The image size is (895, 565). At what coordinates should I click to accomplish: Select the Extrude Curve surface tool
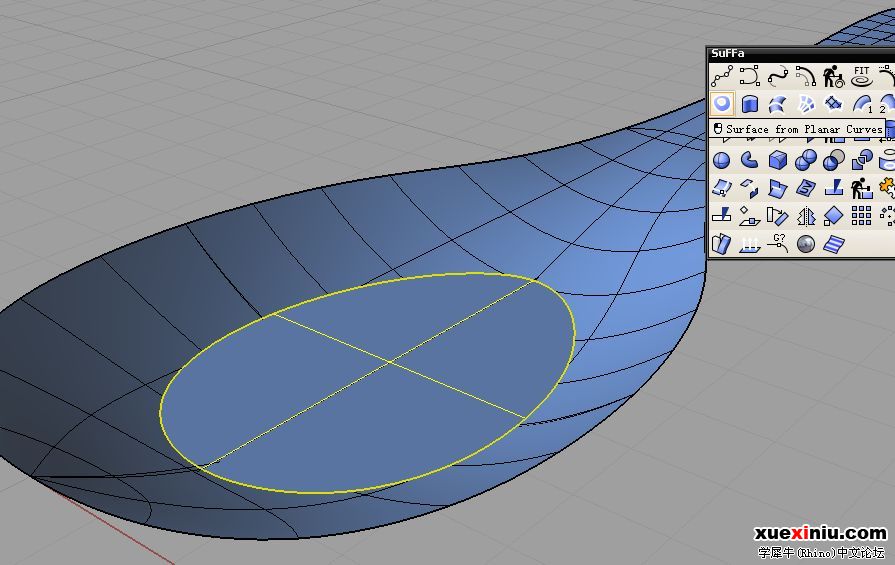749,104
